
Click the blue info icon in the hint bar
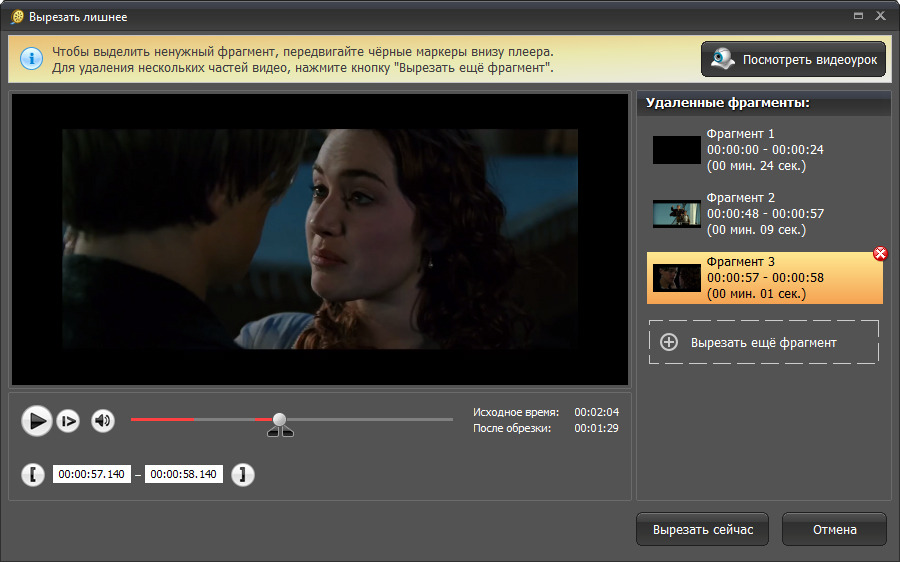[x=32, y=59]
